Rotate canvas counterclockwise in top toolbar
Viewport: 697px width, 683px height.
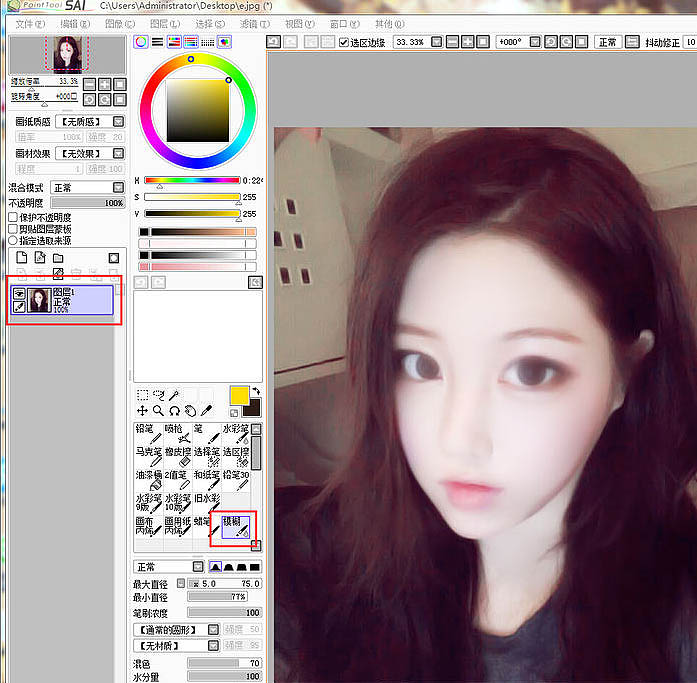point(551,42)
